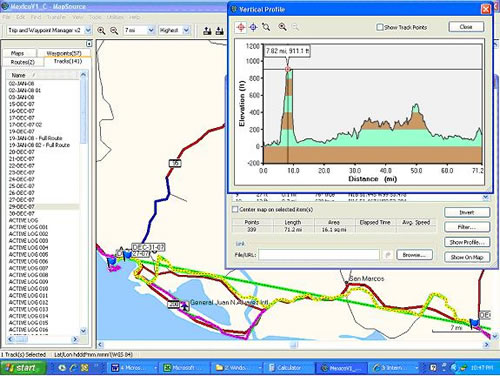Enable the Show Track Points checkbox
Image resolution: width=500 pixels, height=376 pixels.
point(379,27)
